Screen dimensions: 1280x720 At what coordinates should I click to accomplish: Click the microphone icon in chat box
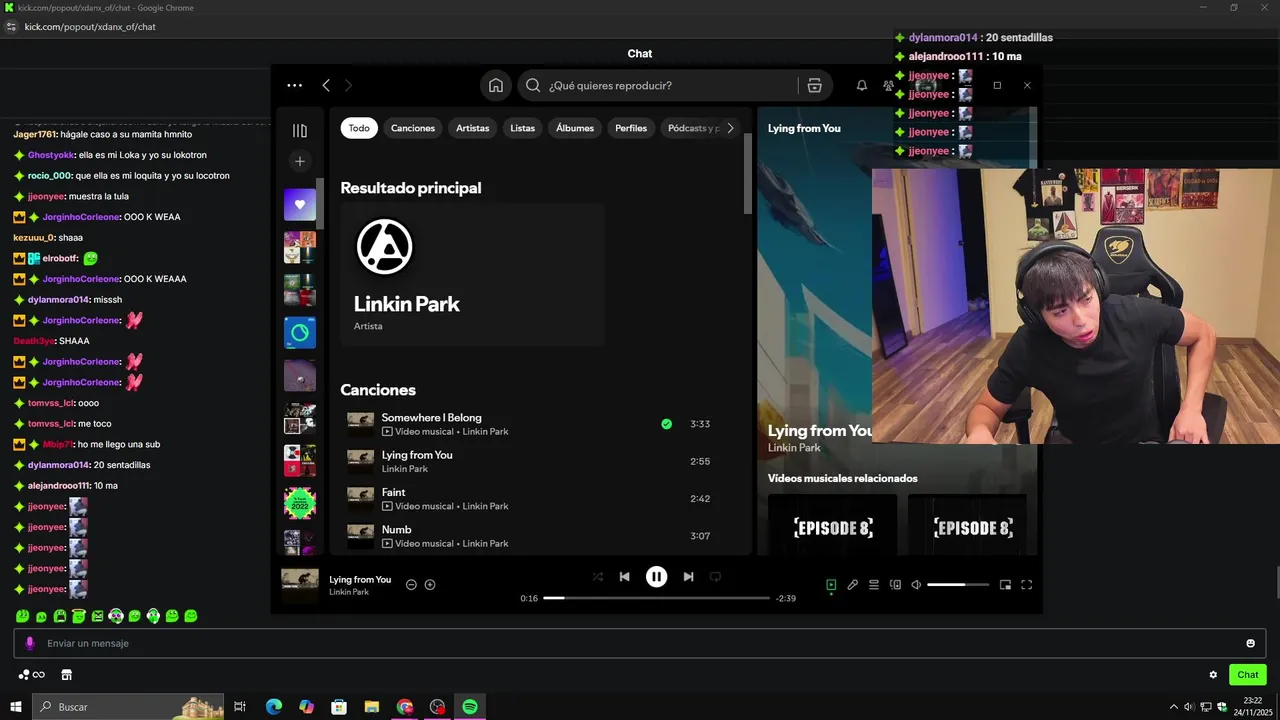point(30,643)
